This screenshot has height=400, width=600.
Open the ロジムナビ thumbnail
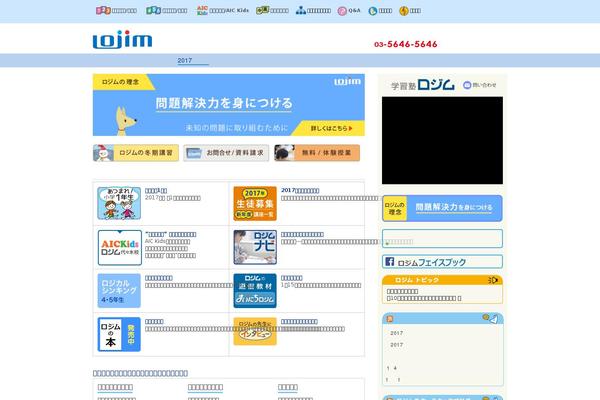pyautogui.click(x=255, y=247)
